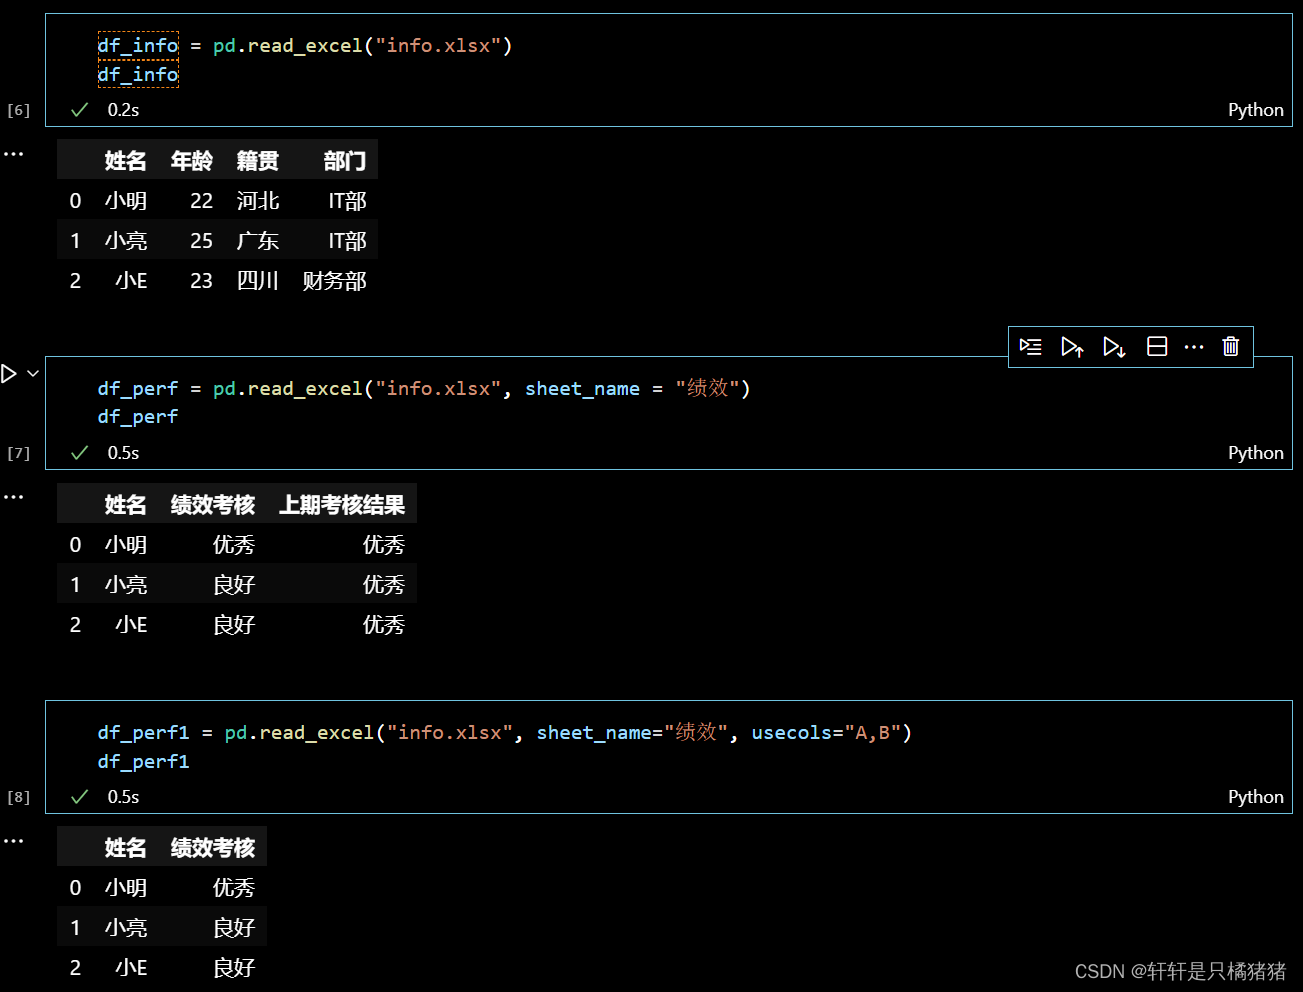This screenshot has height=992, width=1303.
Task: Click execution count [7] label
Action: click(18, 454)
